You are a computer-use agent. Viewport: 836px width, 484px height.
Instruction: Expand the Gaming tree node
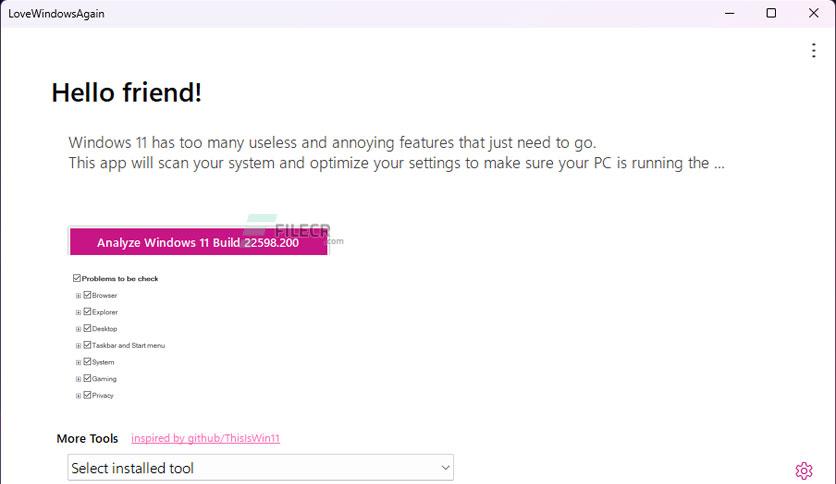78,379
